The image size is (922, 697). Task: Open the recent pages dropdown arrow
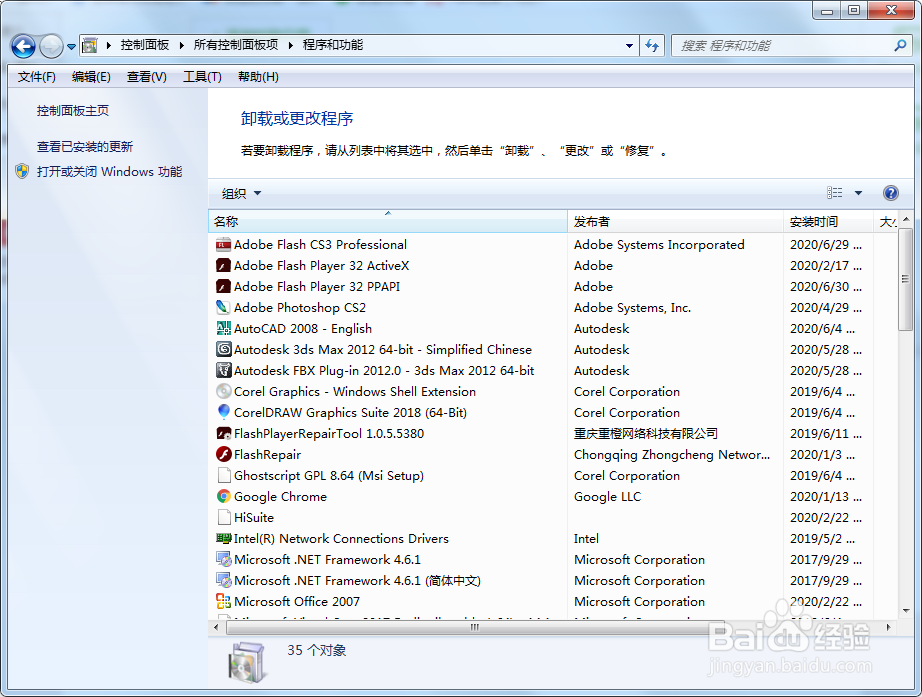point(71,46)
